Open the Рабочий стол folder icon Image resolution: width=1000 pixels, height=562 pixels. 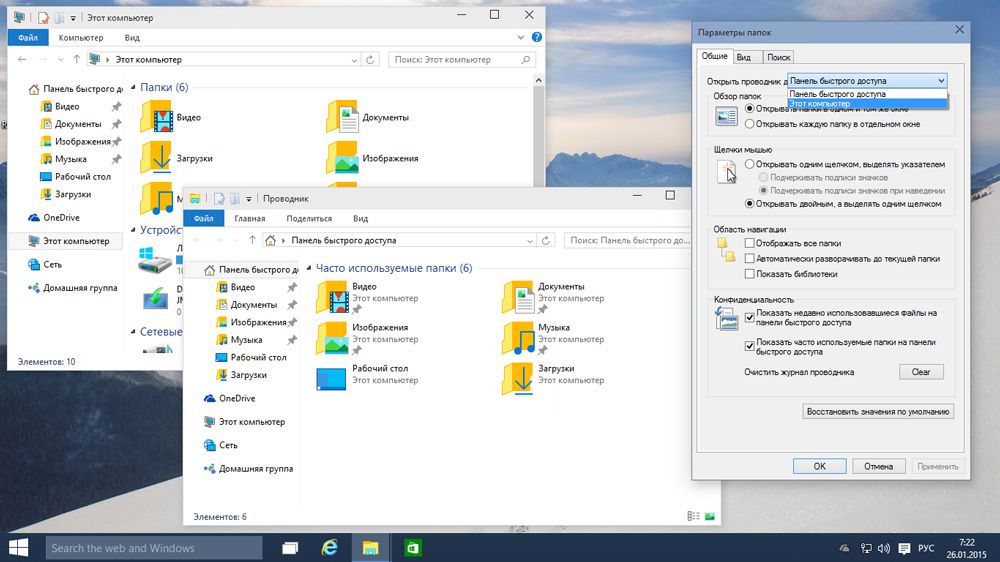coord(331,378)
